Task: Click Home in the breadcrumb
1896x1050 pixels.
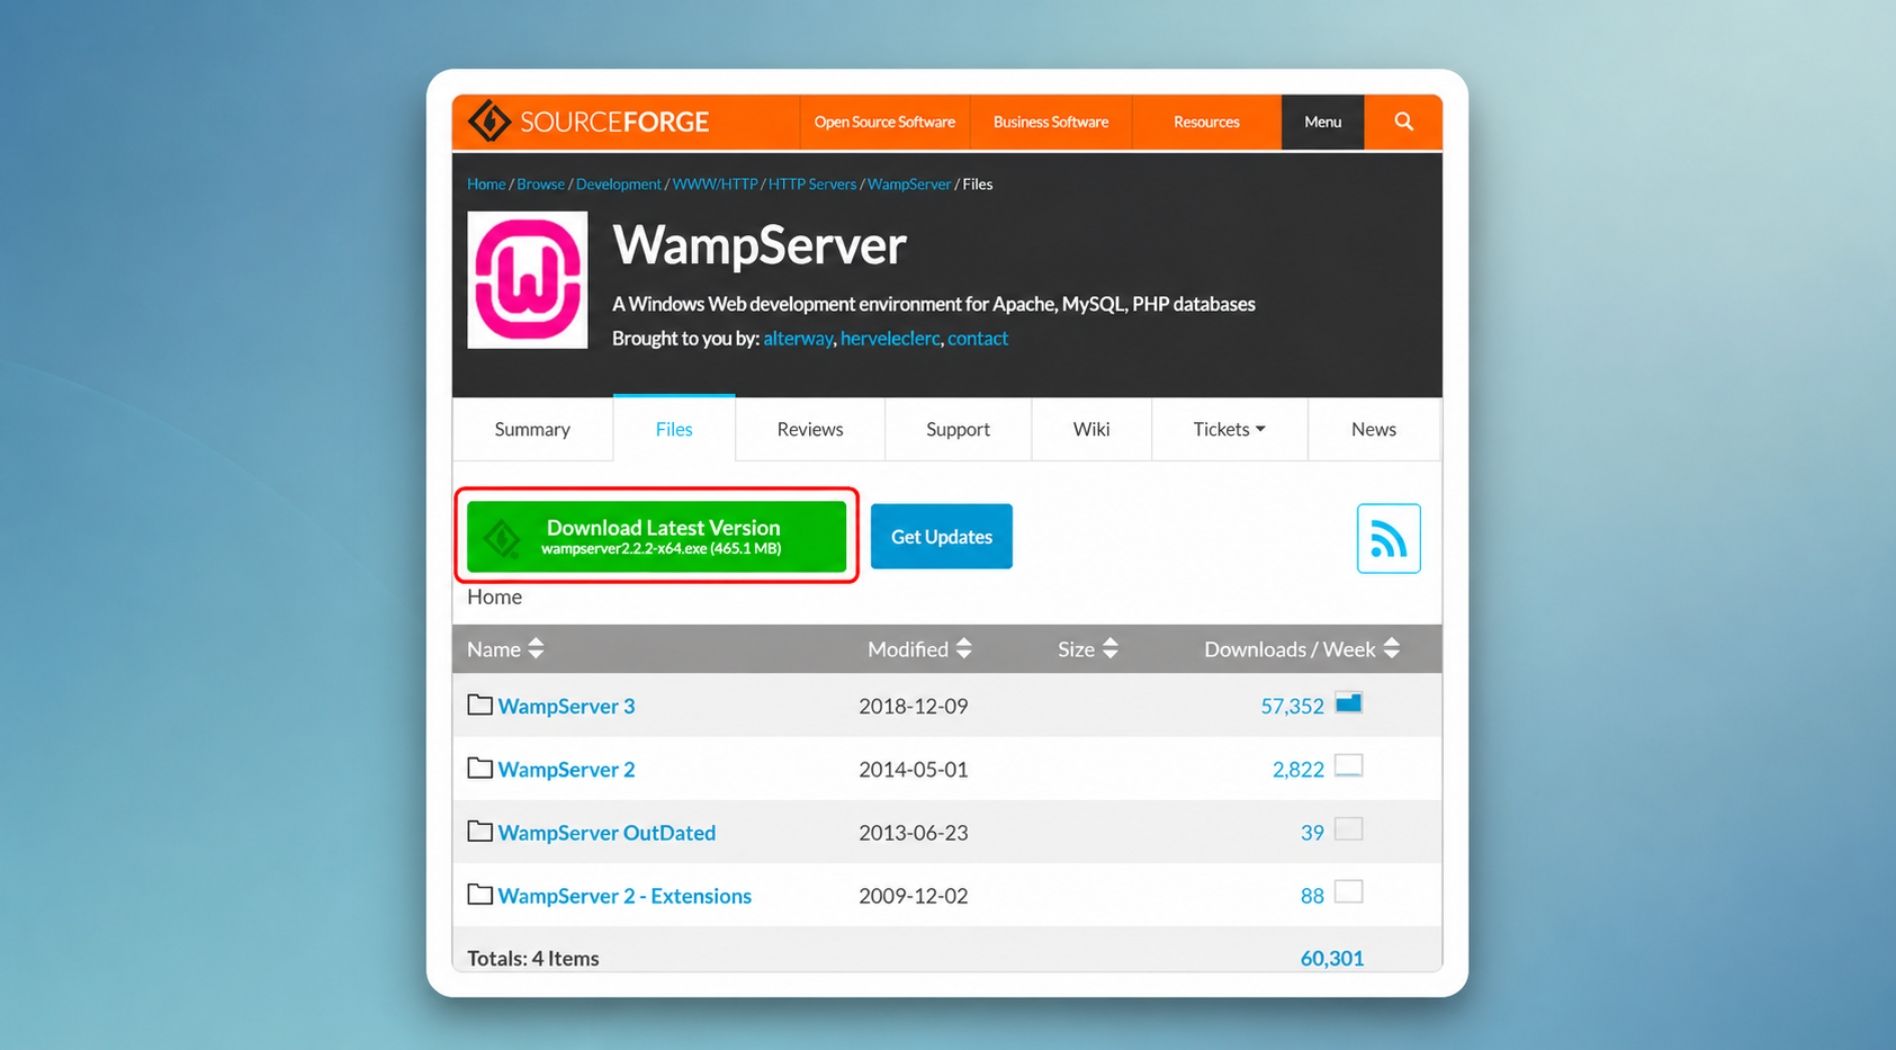Action: (x=486, y=184)
